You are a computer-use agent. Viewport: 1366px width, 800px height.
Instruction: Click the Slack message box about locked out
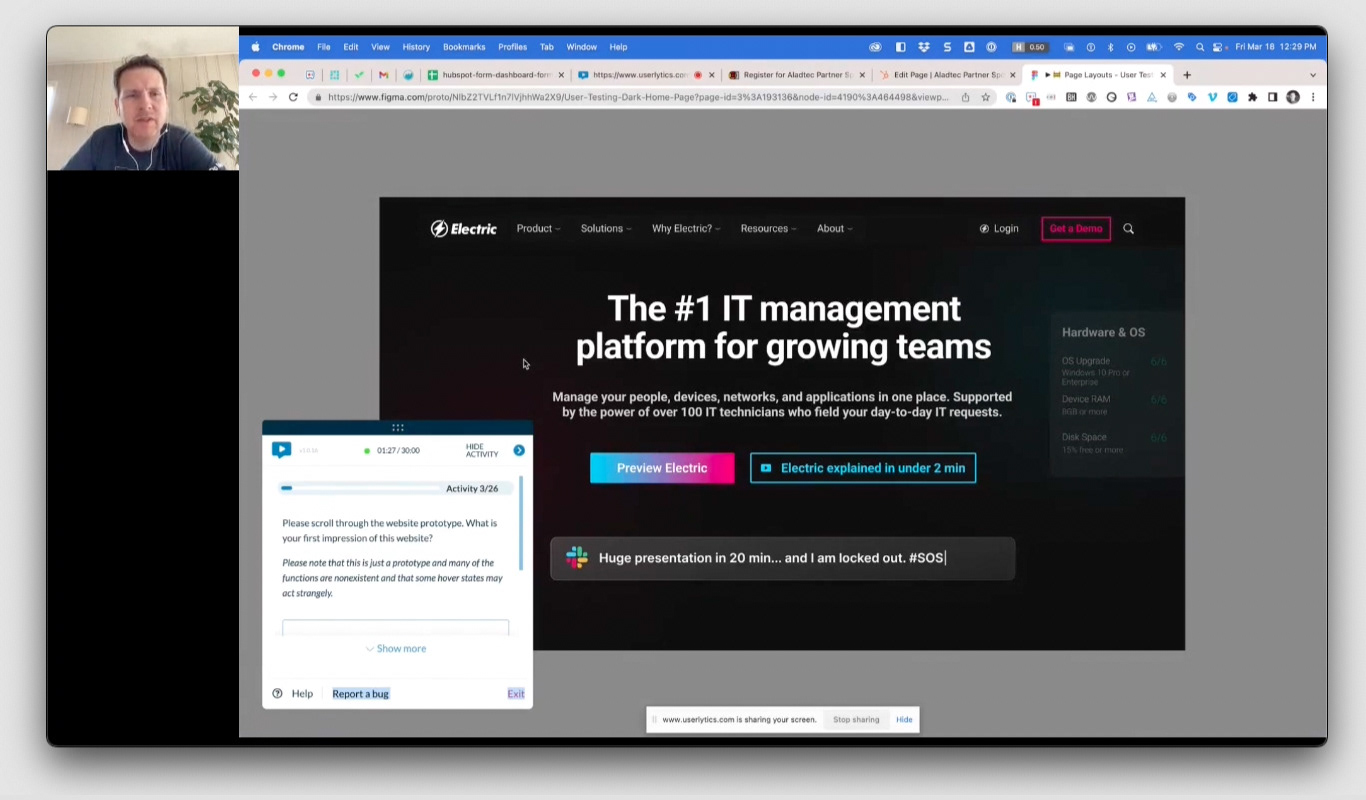click(782, 558)
